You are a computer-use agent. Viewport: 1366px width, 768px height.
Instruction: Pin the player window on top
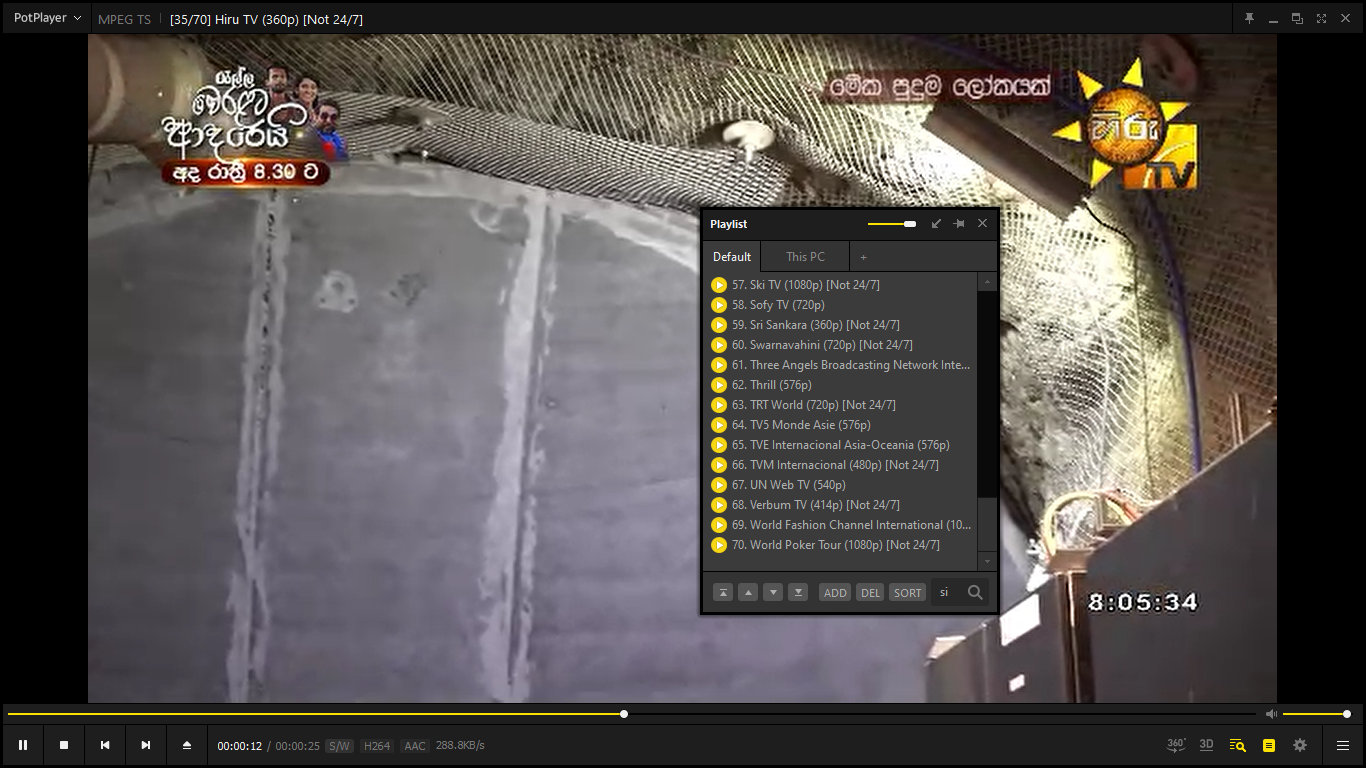click(1249, 18)
